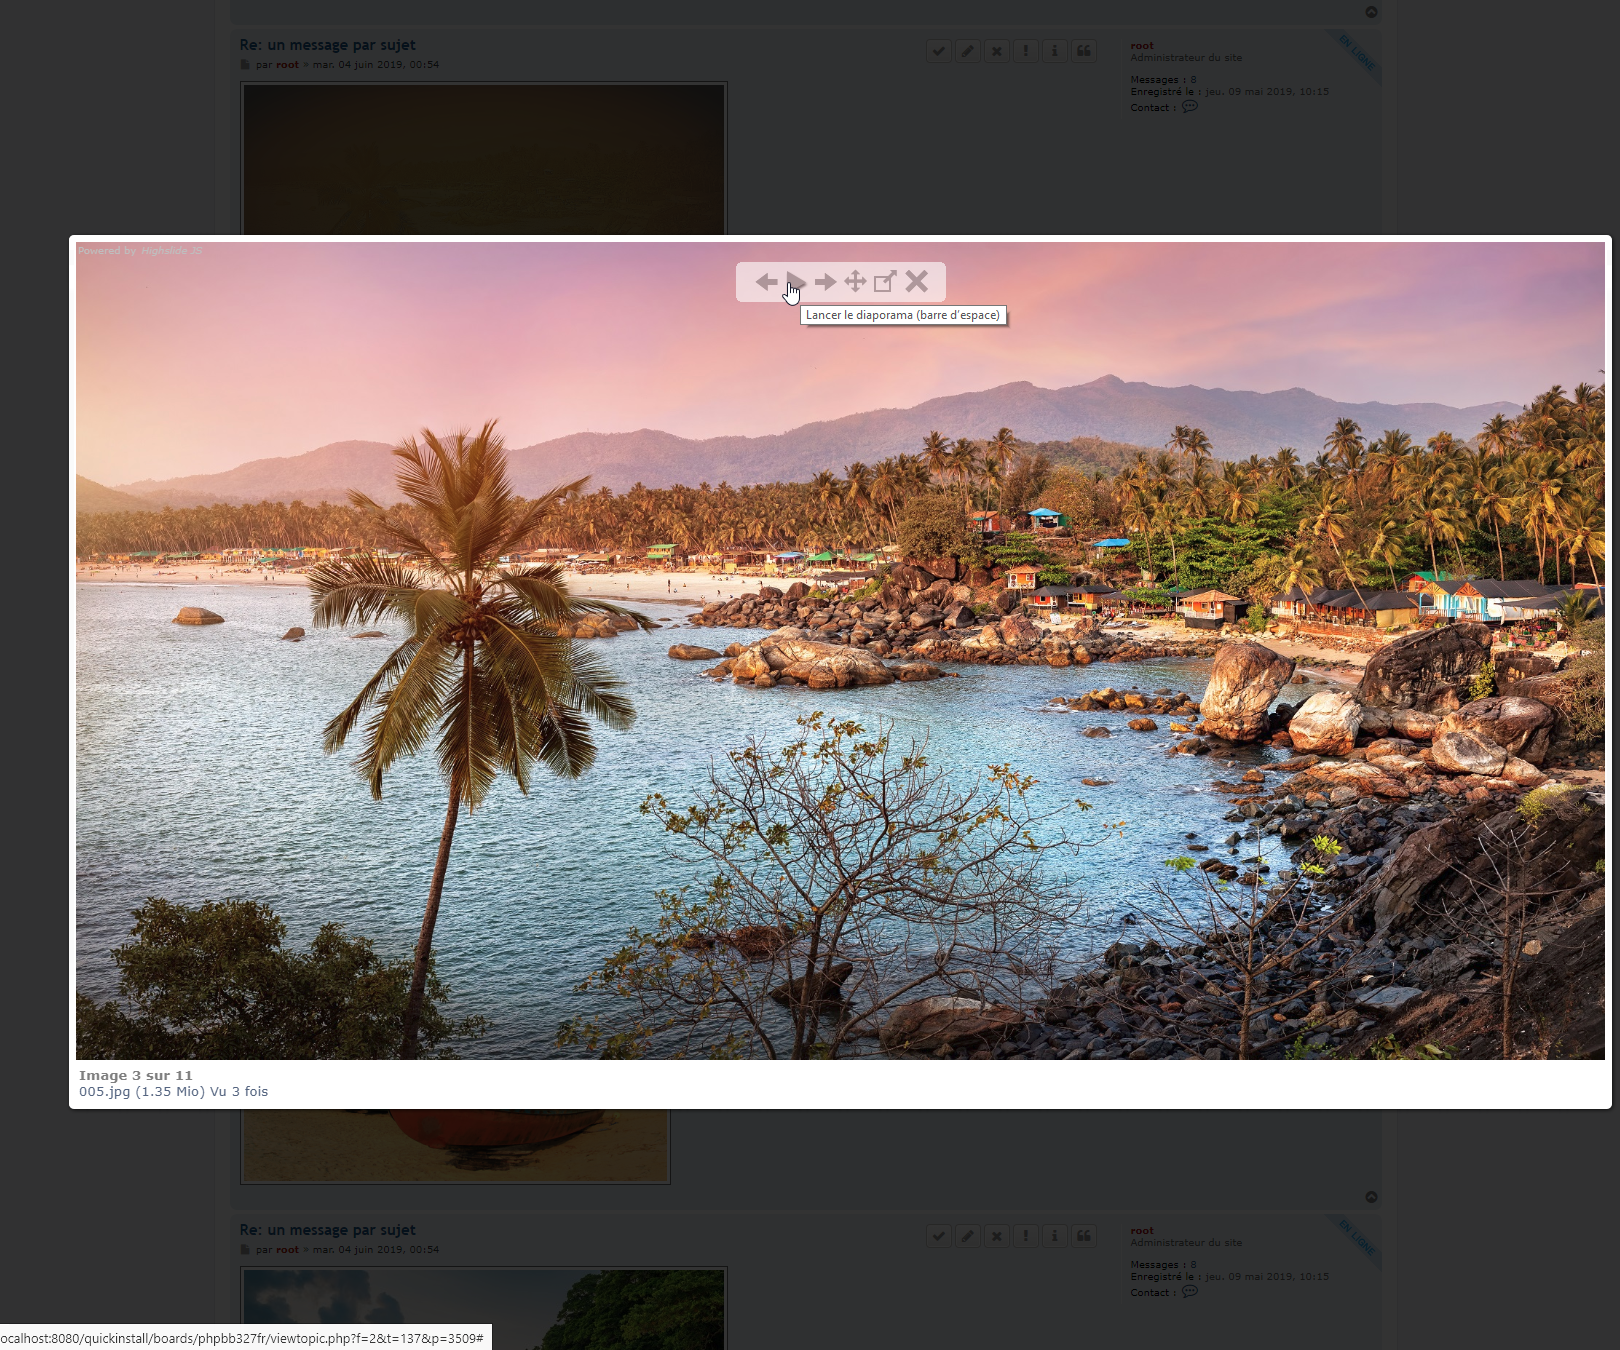
Task: Open the top post's information icon
Action: tap(1055, 51)
